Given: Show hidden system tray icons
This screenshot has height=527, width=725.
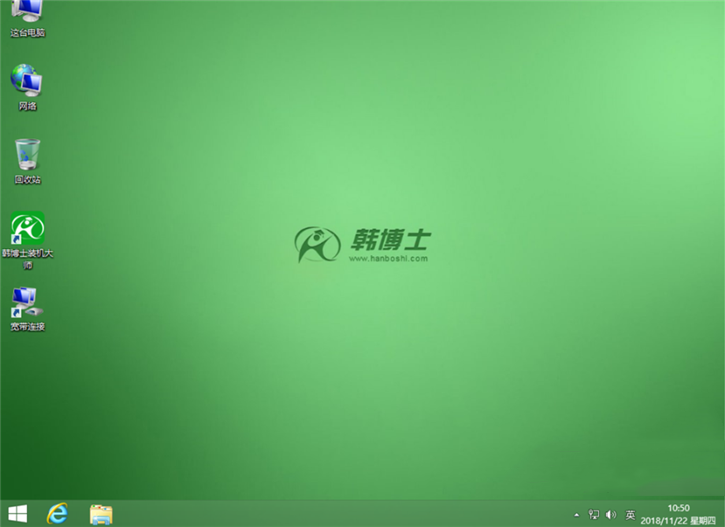Looking at the screenshot, I should (x=577, y=515).
